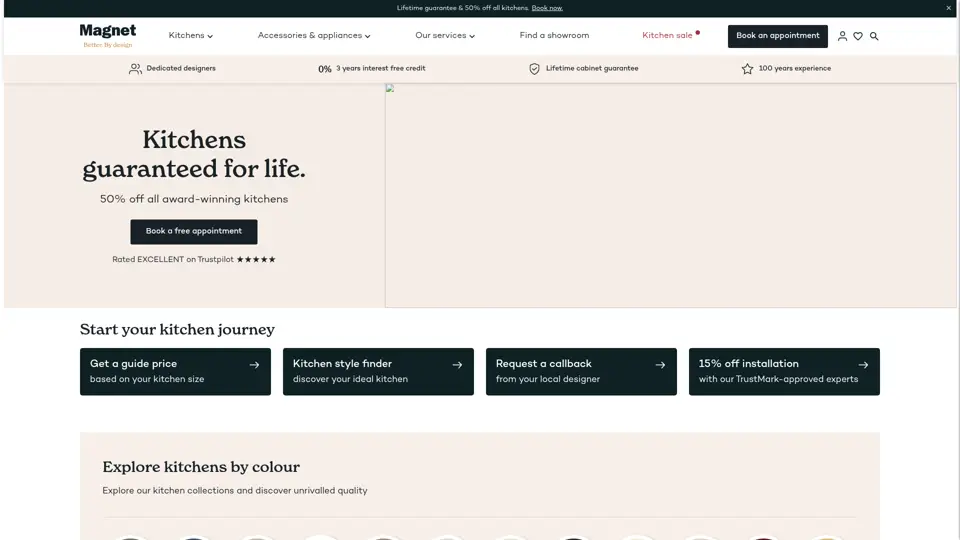Image resolution: width=960 pixels, height=540 pixels.
Task: Open the Kitchen sale page
Action: click(x=667, y=36)
